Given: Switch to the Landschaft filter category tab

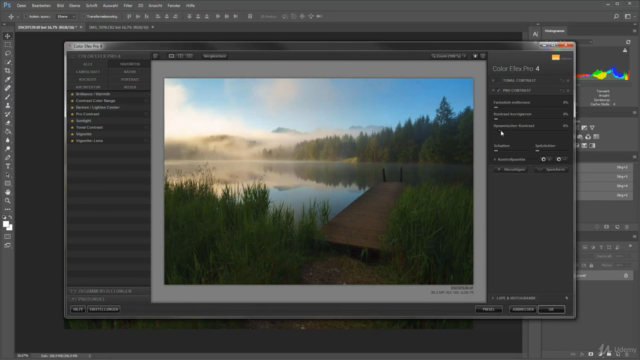Looking at the screenshot, I should tap(88, 72).
